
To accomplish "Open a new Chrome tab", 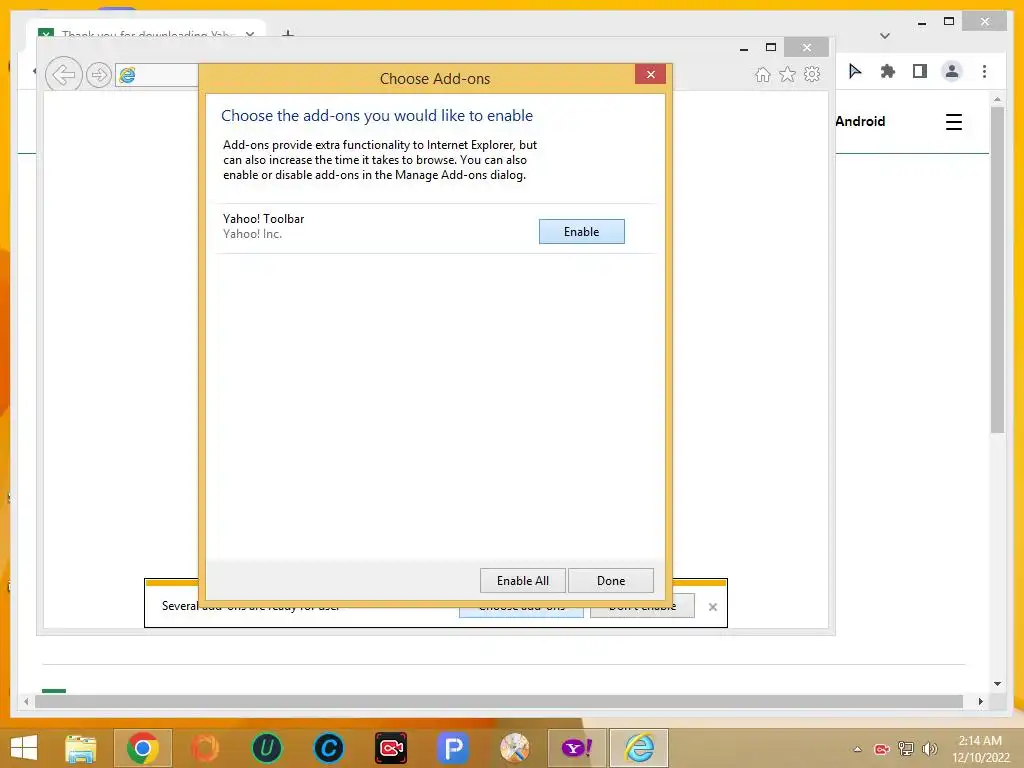I will [287, 33].
